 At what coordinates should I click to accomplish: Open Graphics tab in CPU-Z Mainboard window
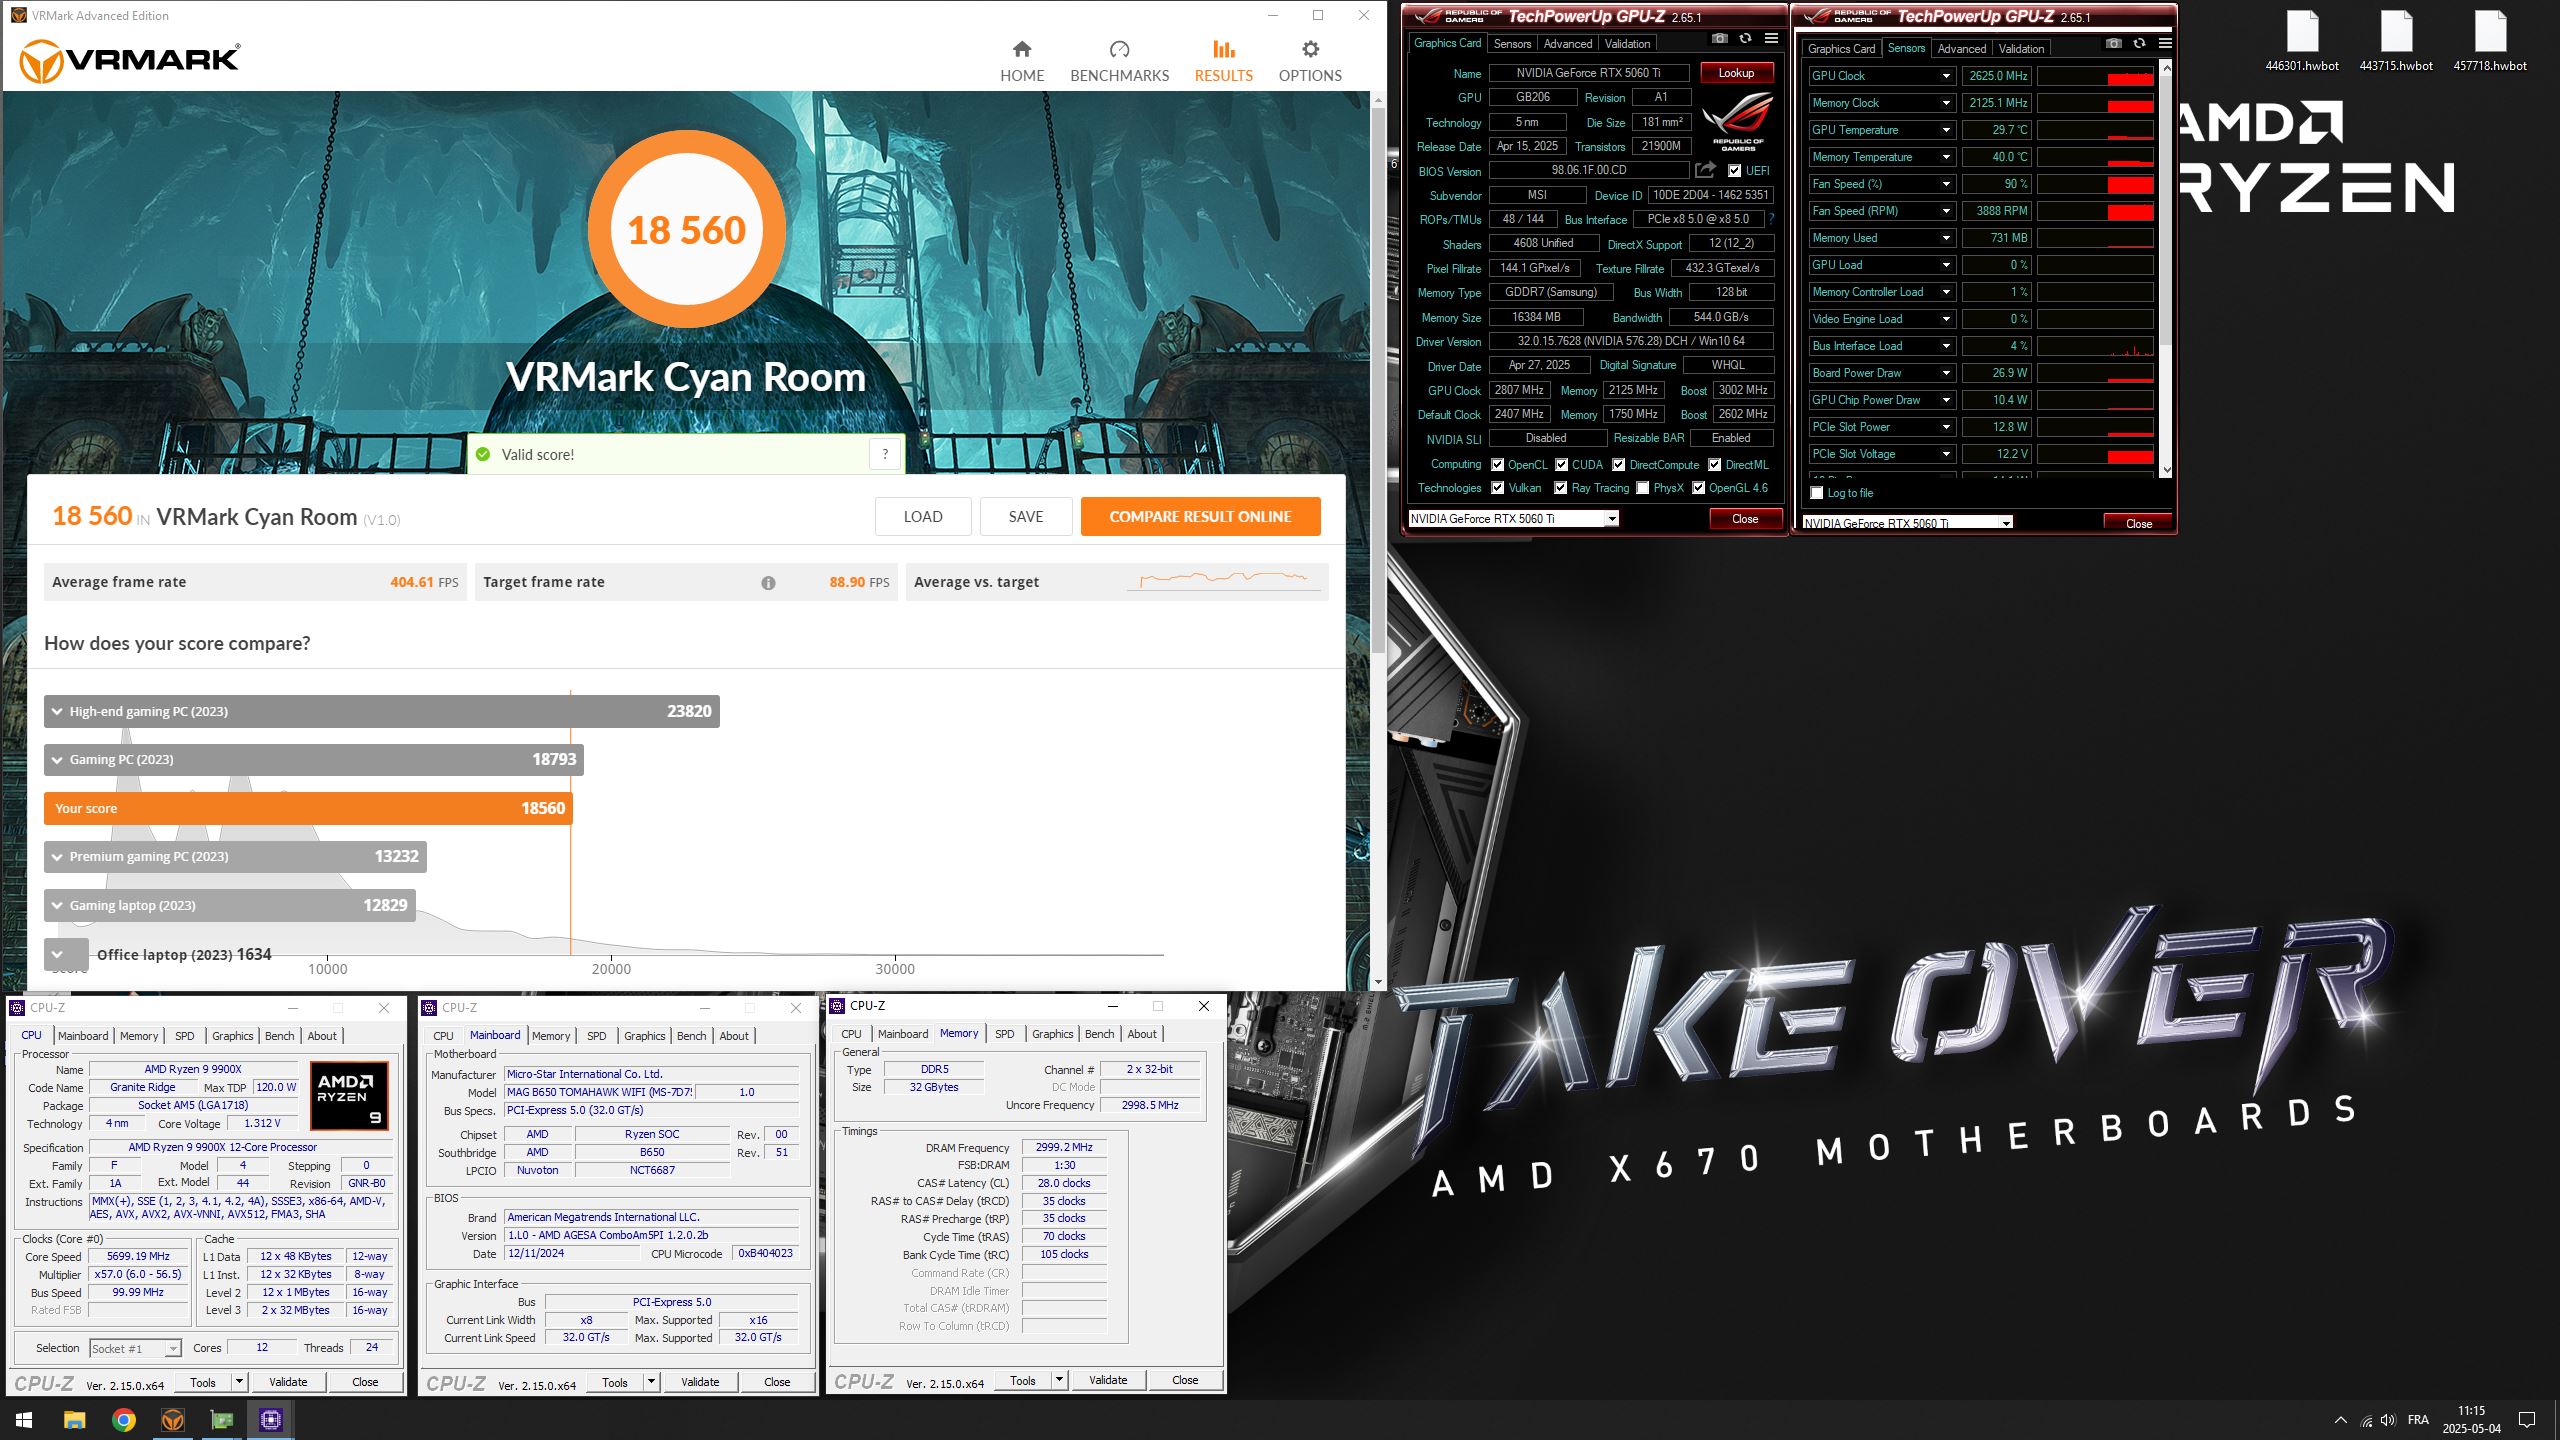pyautogui.click(x=644, y=1036)
